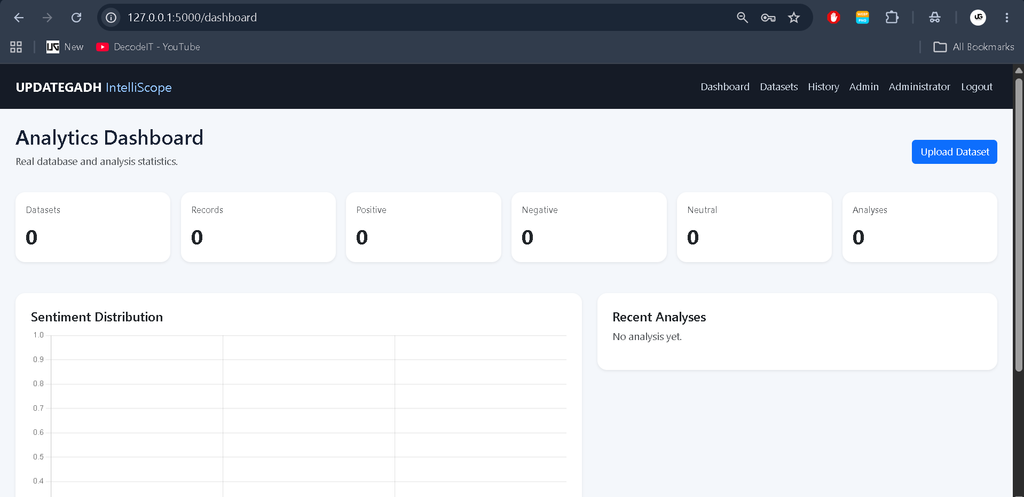Screen dimensions: 1024x497
Task: Click the 'Real database and analysis statistics.' text
Action: point(97,161)
